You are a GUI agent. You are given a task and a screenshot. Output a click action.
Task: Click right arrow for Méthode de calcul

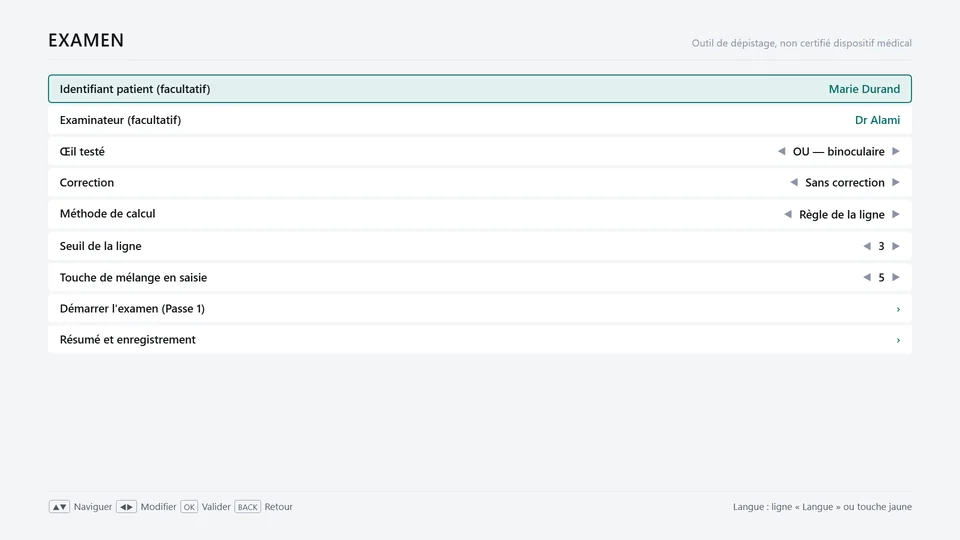pyautogui.click(x=896, y=214)
